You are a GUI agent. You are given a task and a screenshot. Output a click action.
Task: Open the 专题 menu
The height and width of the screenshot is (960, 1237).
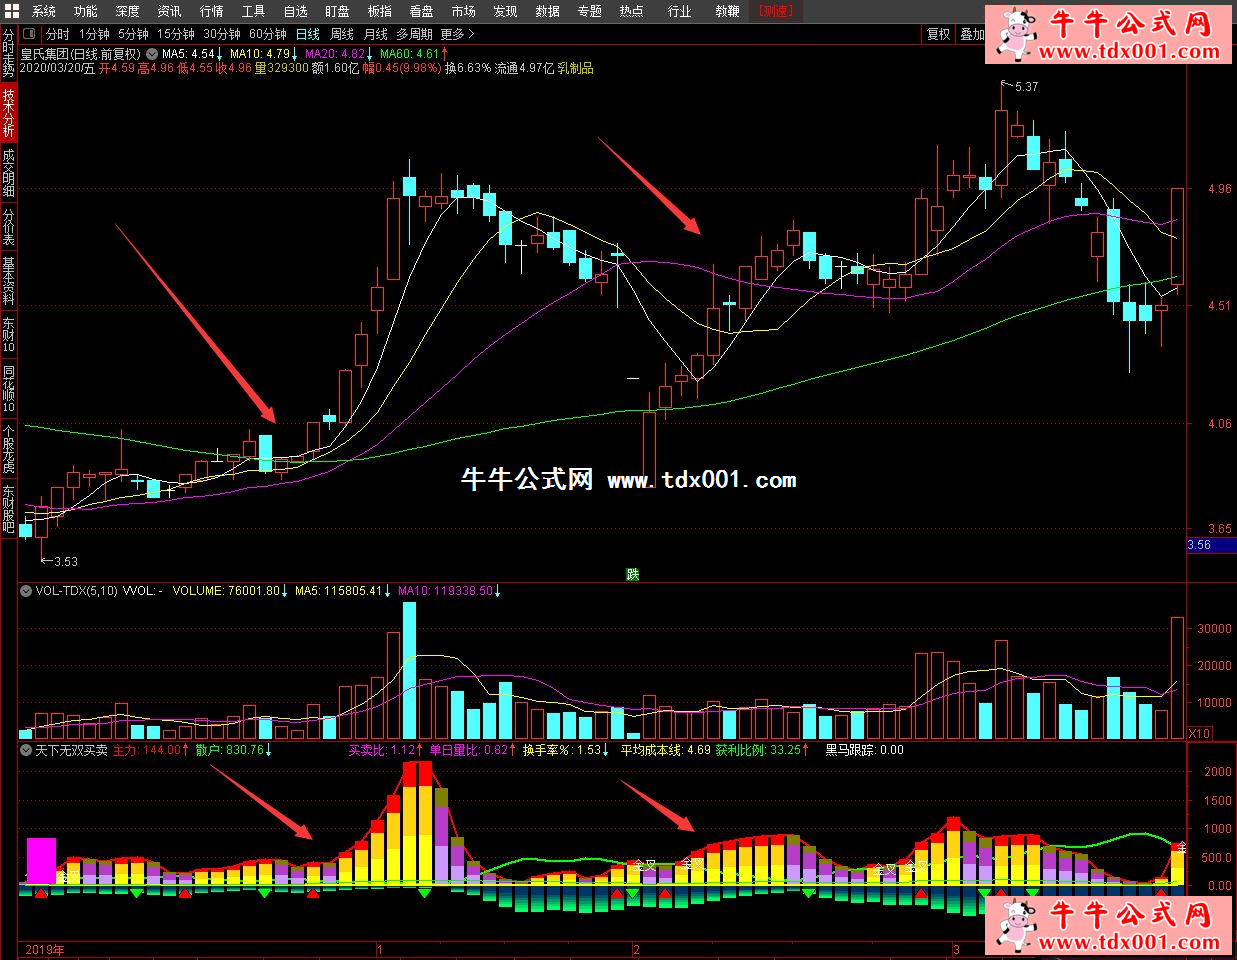pyautogui.click(x=590, y=11)
